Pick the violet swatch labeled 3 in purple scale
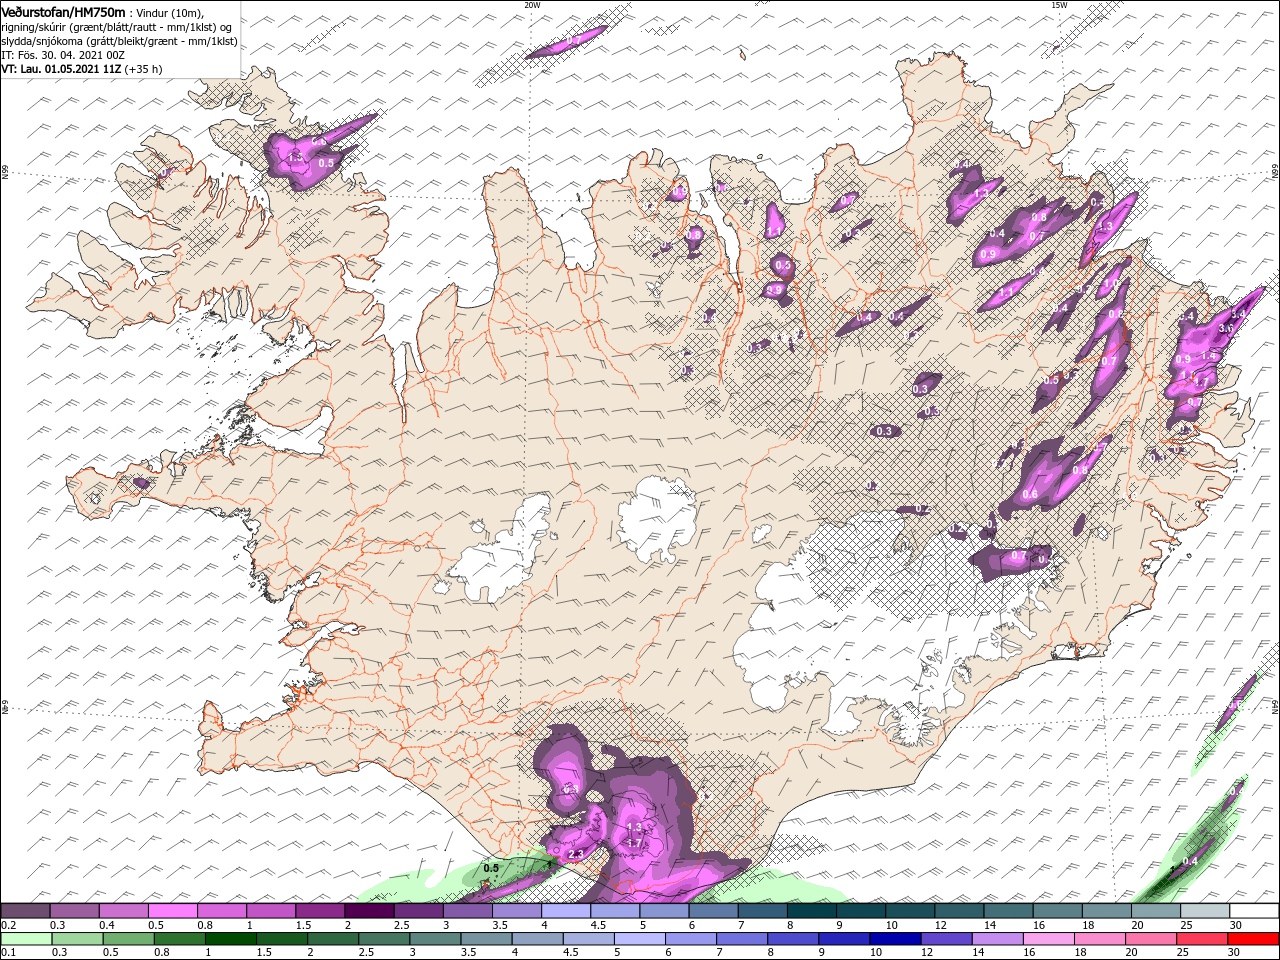1280x960 pixels. pos(467,911)
